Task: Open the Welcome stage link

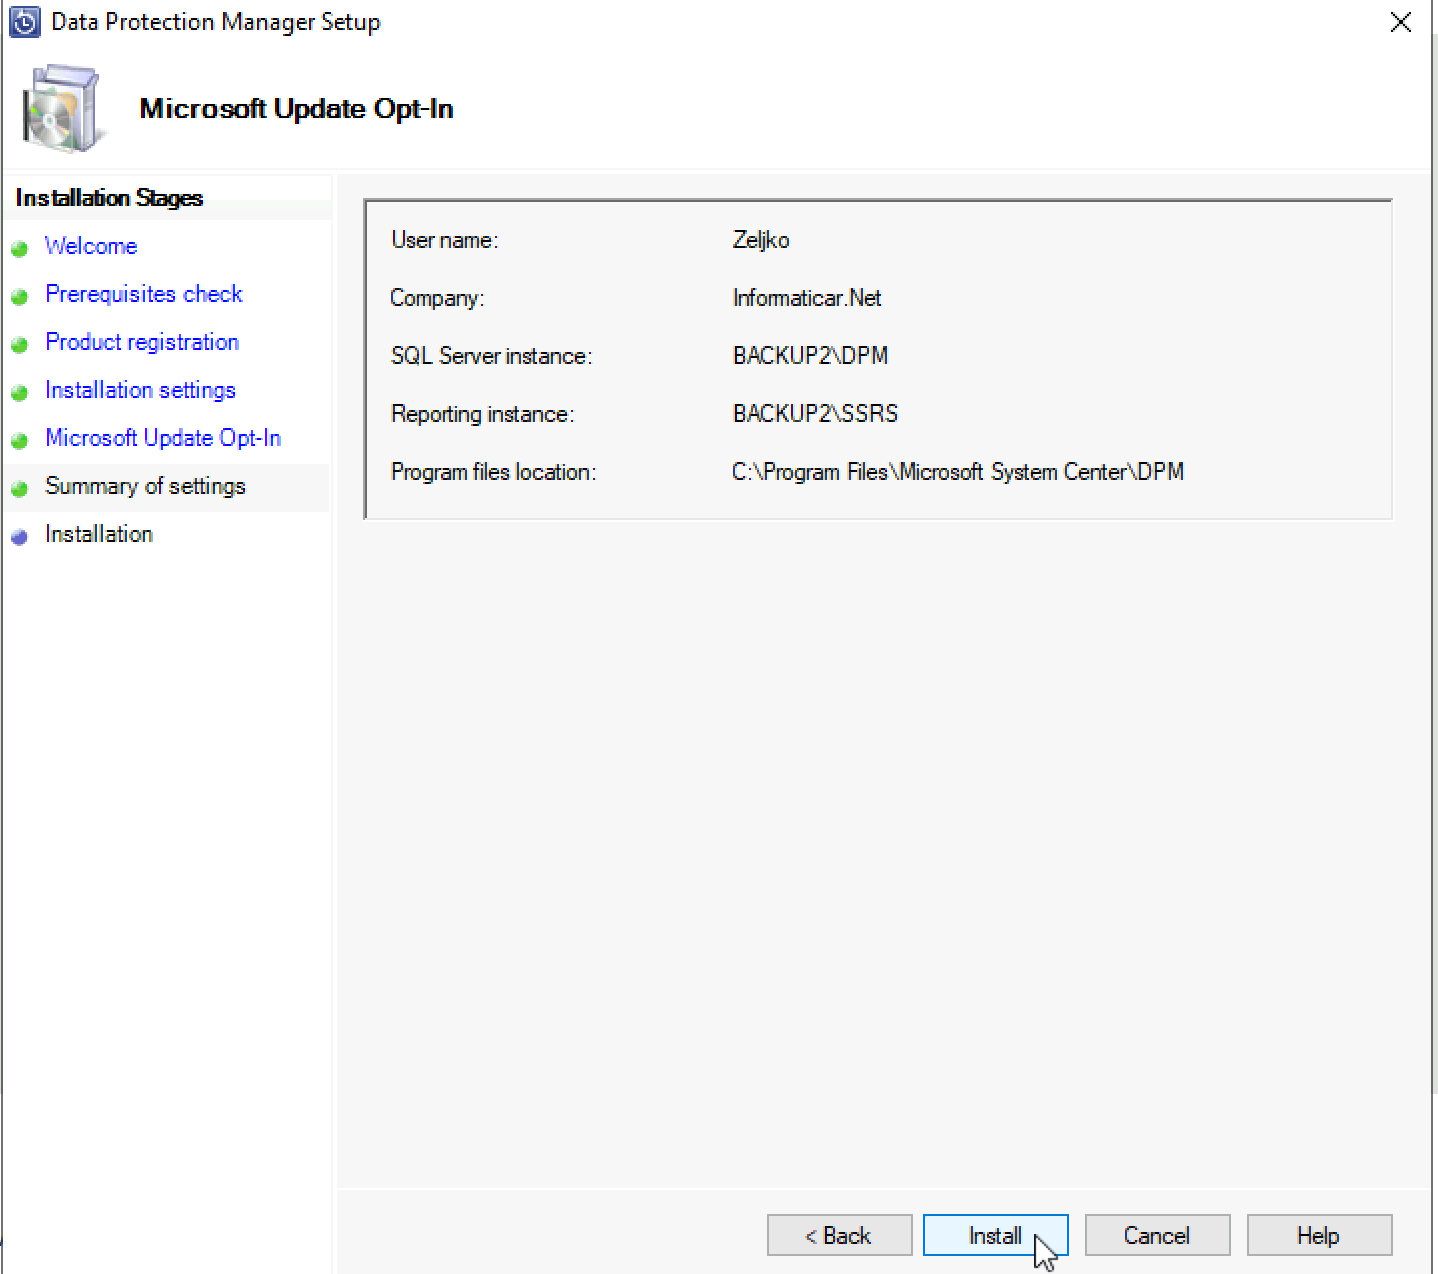Action: point(91,246)
